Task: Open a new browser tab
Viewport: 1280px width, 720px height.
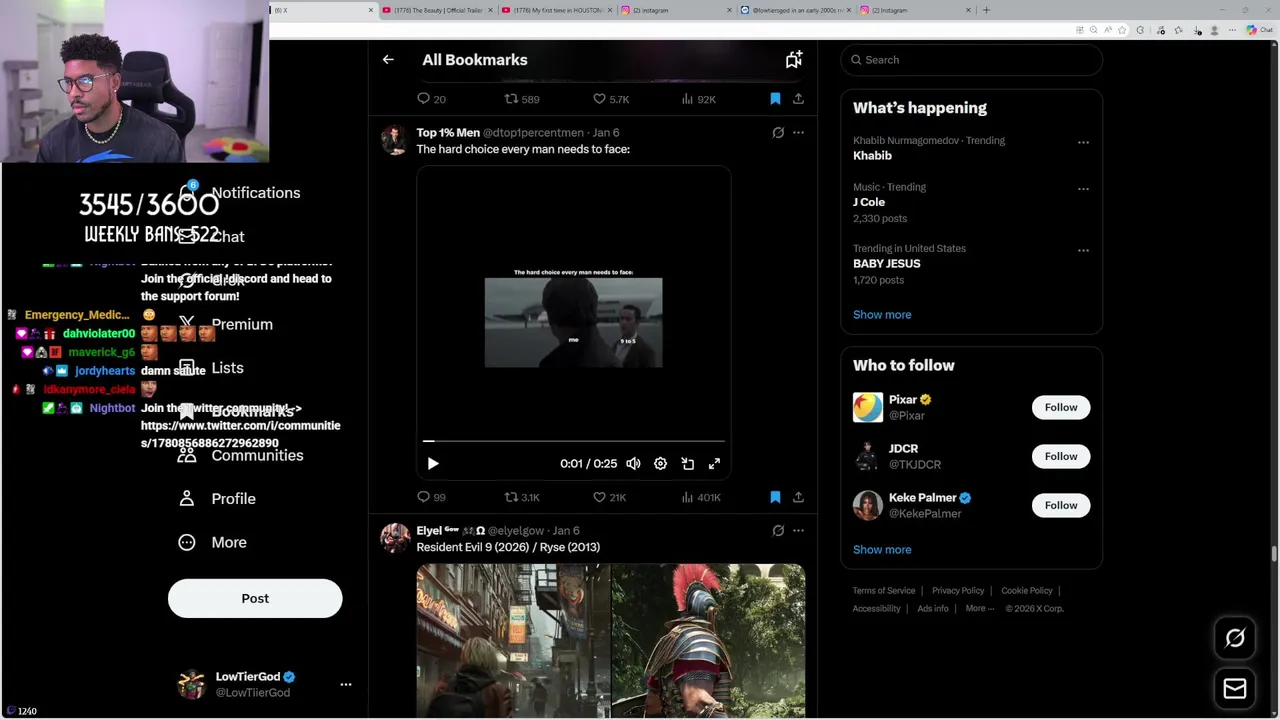Action: [986, 10]
